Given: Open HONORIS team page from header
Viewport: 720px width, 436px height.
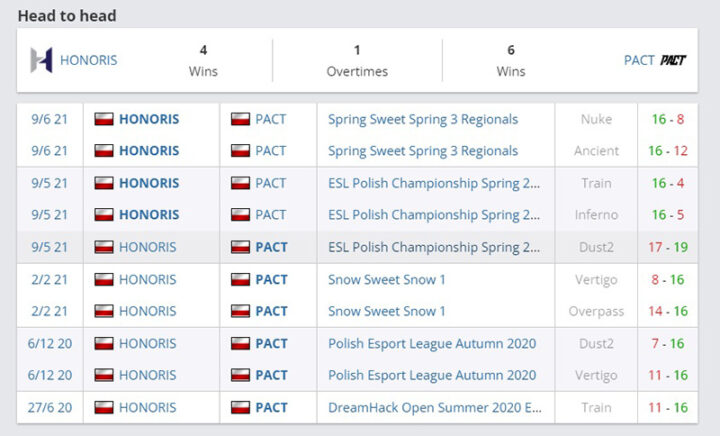Looking at the screenshot, I should click(x=88, y=60).
